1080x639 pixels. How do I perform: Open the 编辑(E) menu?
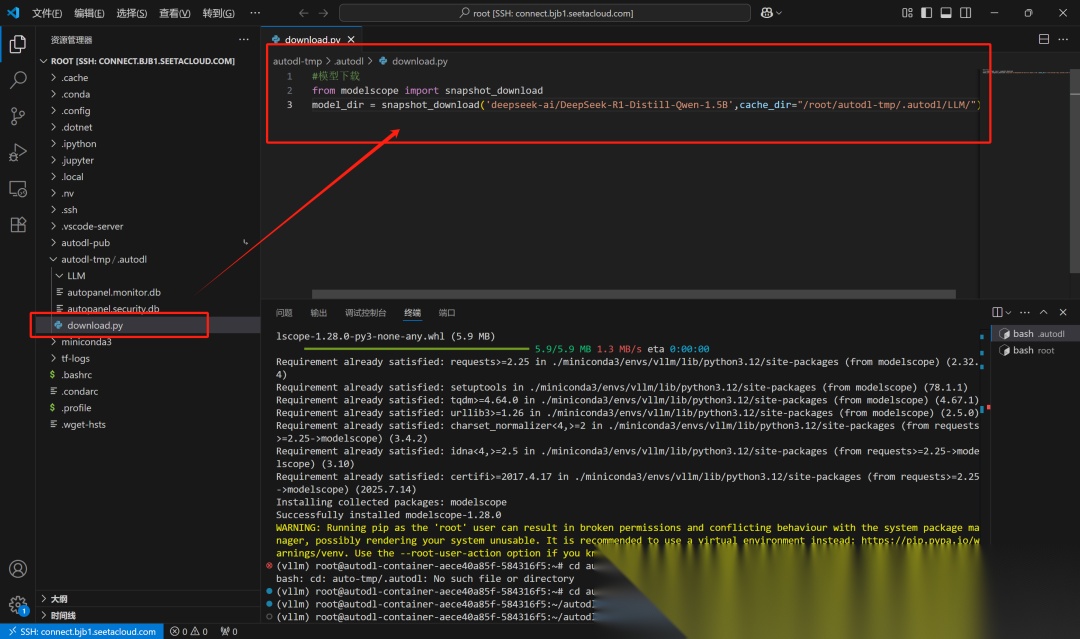[90, 13]
